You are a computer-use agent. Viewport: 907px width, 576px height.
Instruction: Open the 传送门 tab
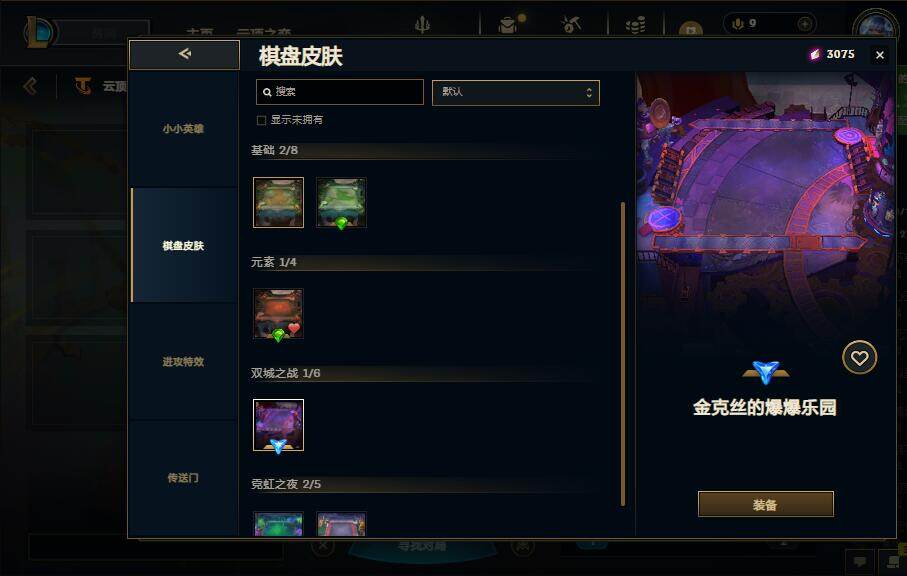(x=183, y=478)
